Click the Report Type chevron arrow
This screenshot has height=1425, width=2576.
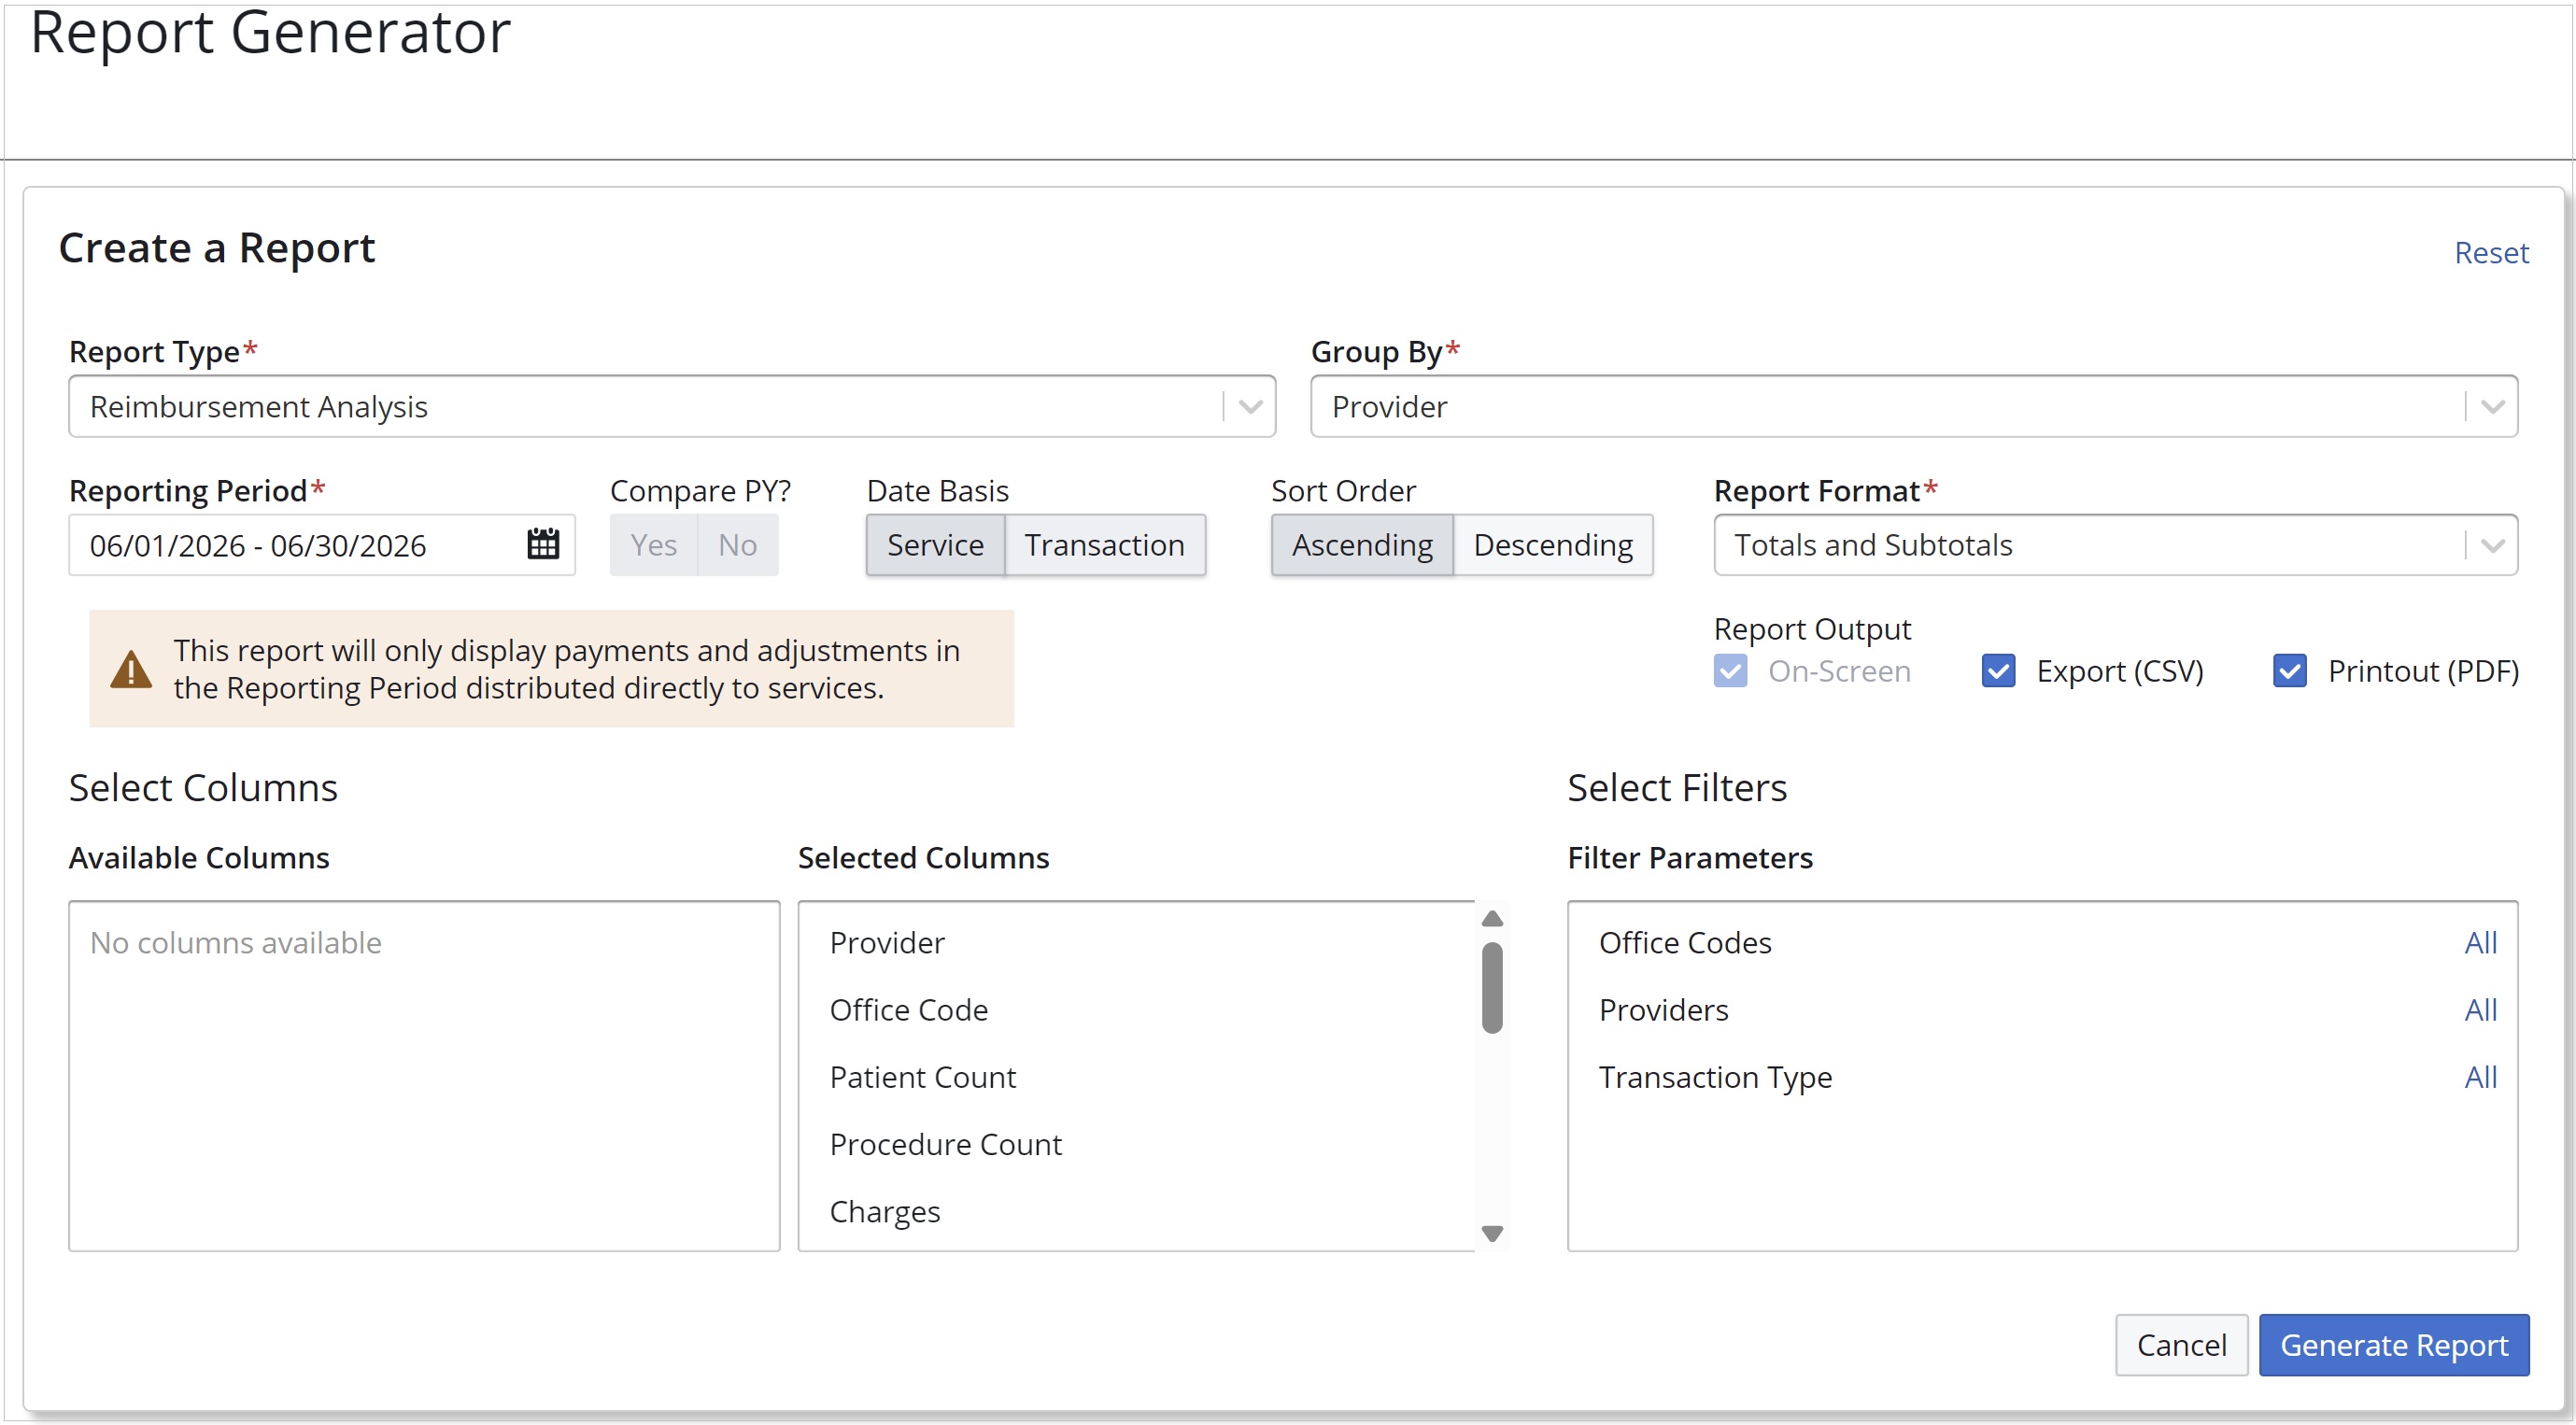1250,407
